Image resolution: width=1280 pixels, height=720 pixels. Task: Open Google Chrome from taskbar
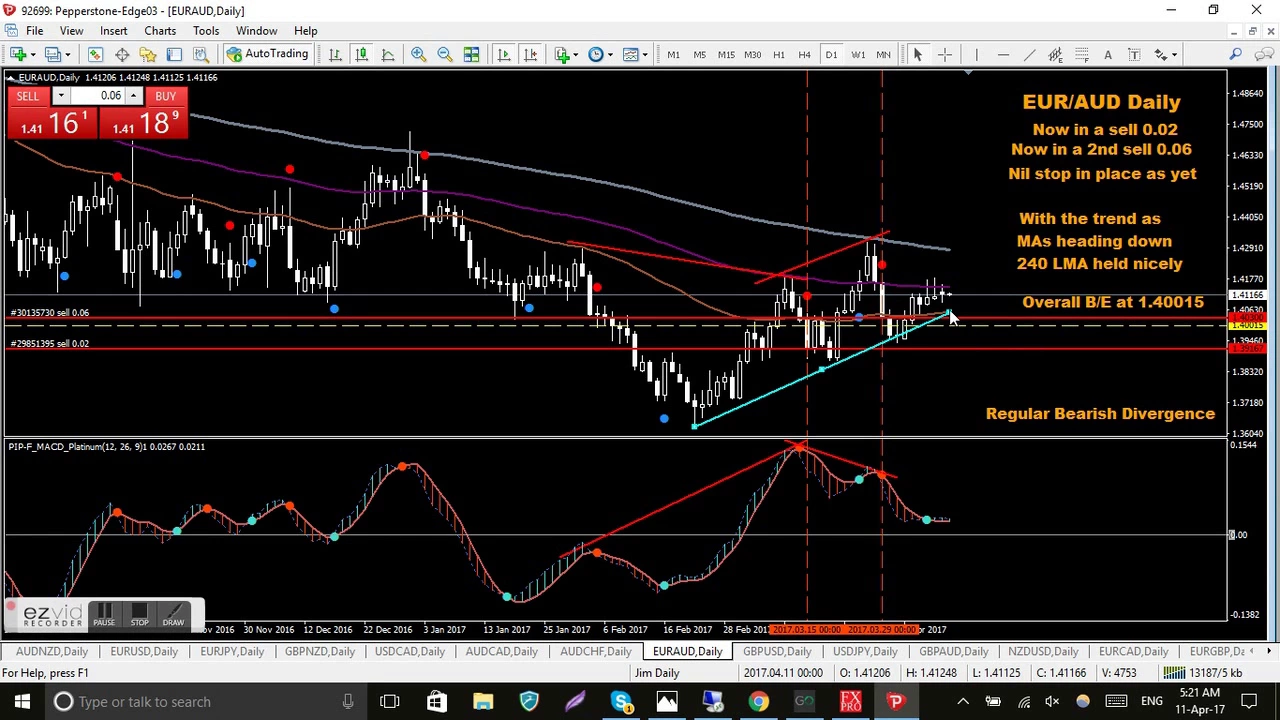(x=759, y=701)
